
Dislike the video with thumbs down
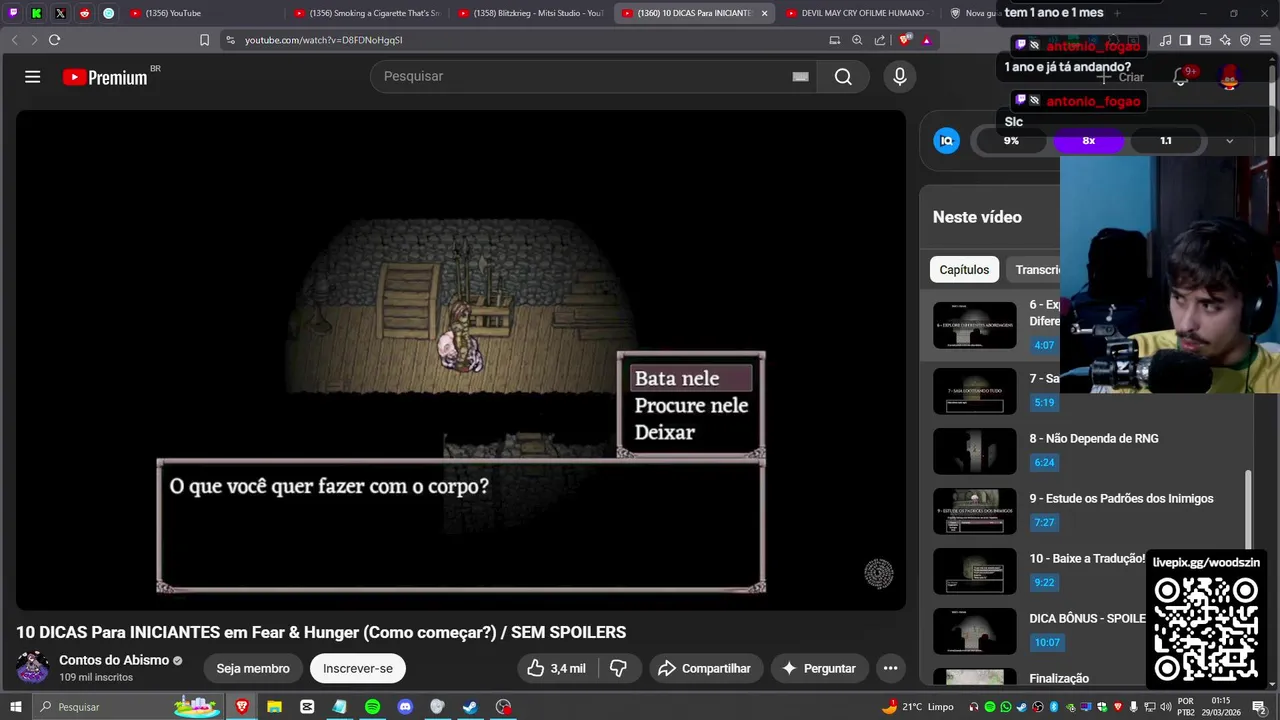coord(619,668)
